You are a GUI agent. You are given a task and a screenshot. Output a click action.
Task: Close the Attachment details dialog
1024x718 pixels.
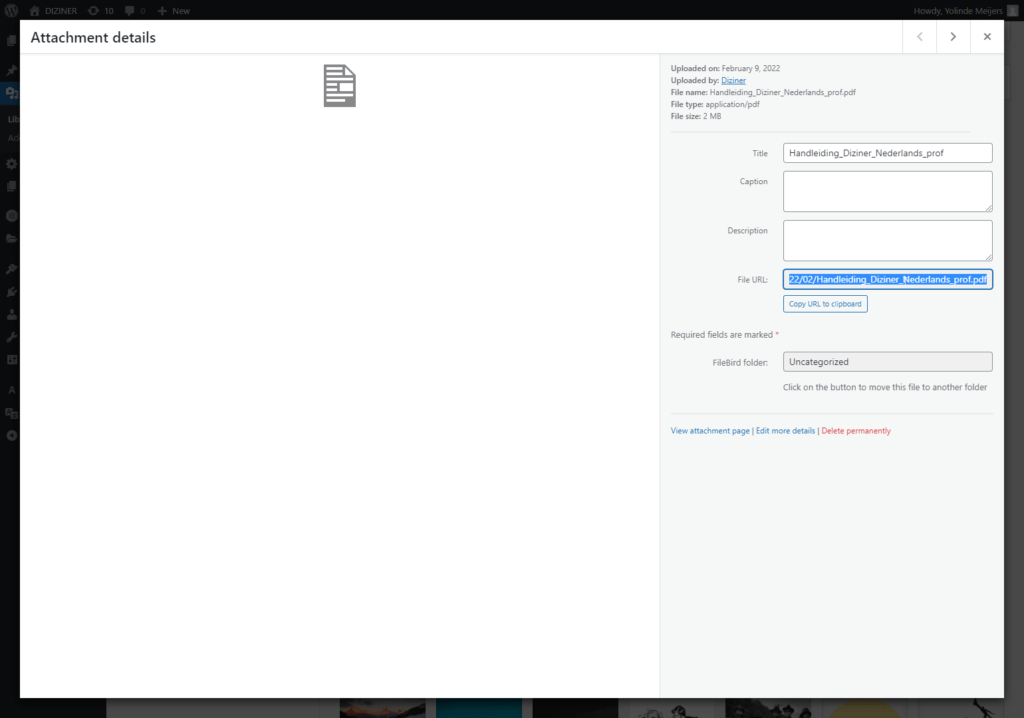tap(987, 37)
